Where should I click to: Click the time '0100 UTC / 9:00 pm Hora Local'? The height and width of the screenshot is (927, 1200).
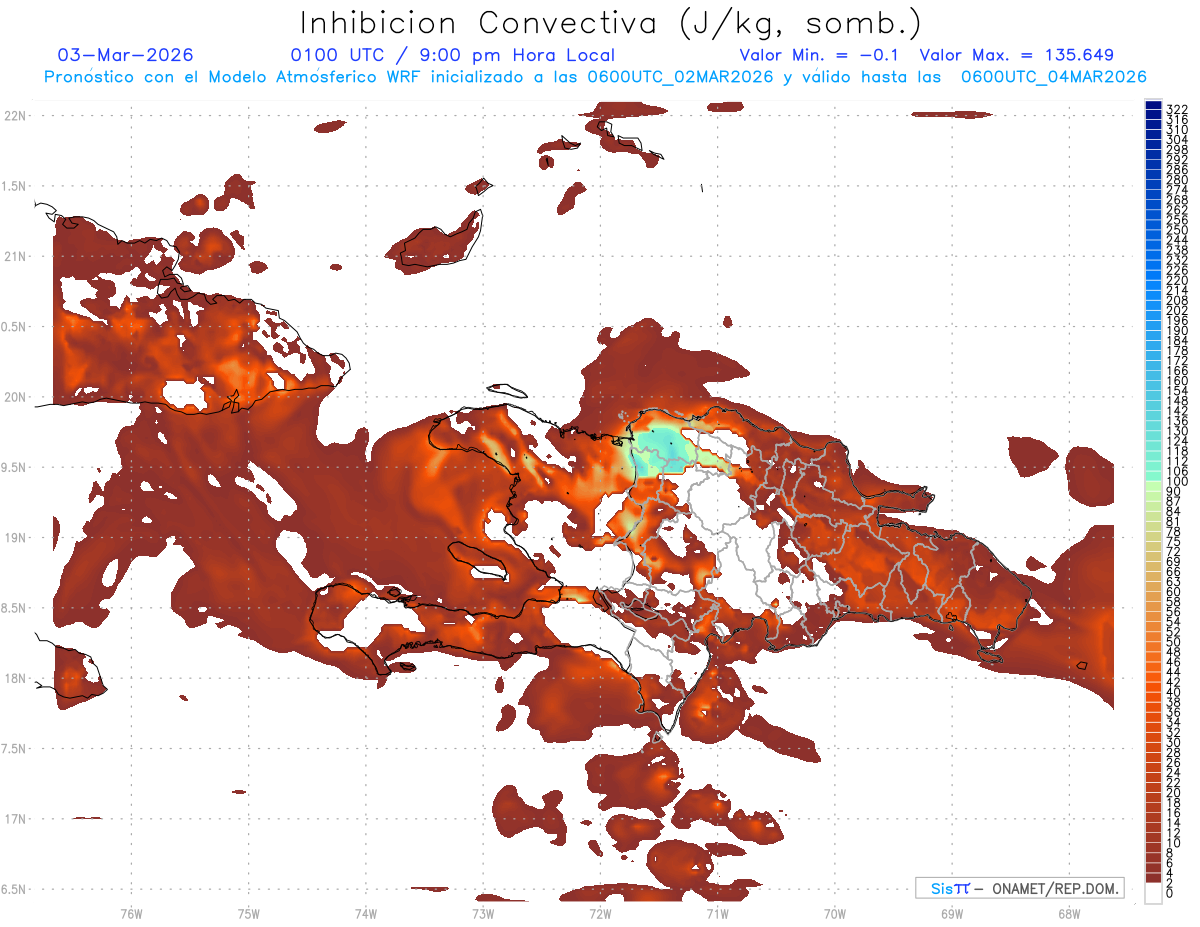tap(452, 55)
